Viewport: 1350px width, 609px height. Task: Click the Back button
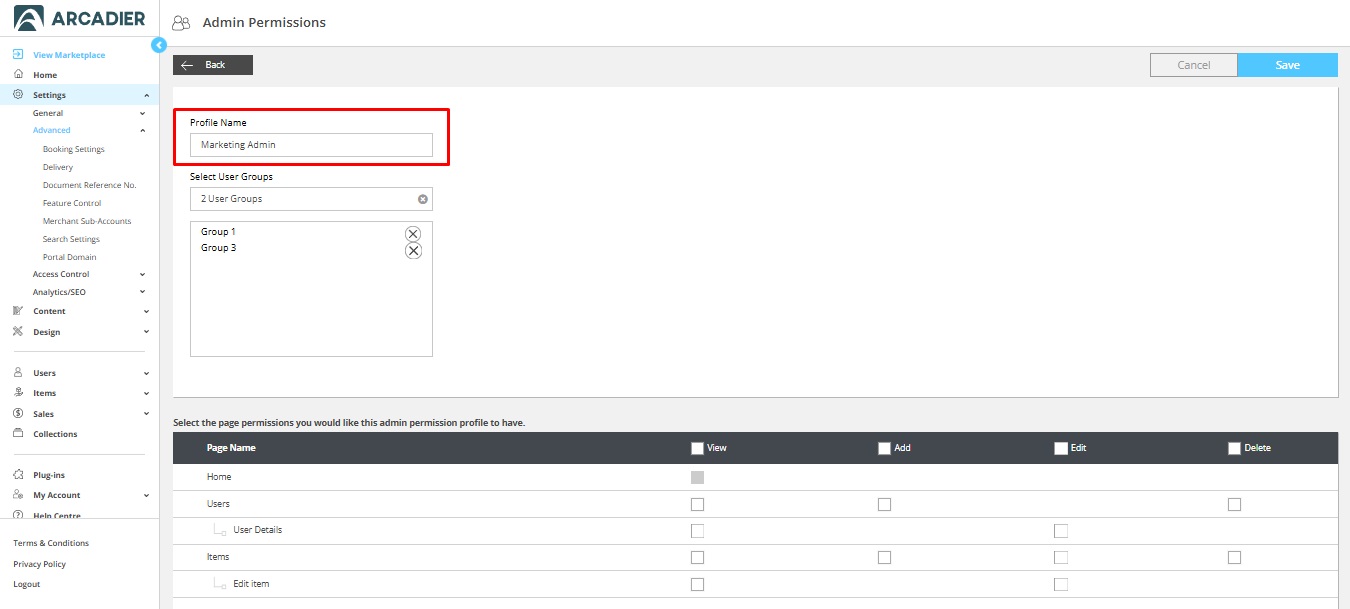213,65
